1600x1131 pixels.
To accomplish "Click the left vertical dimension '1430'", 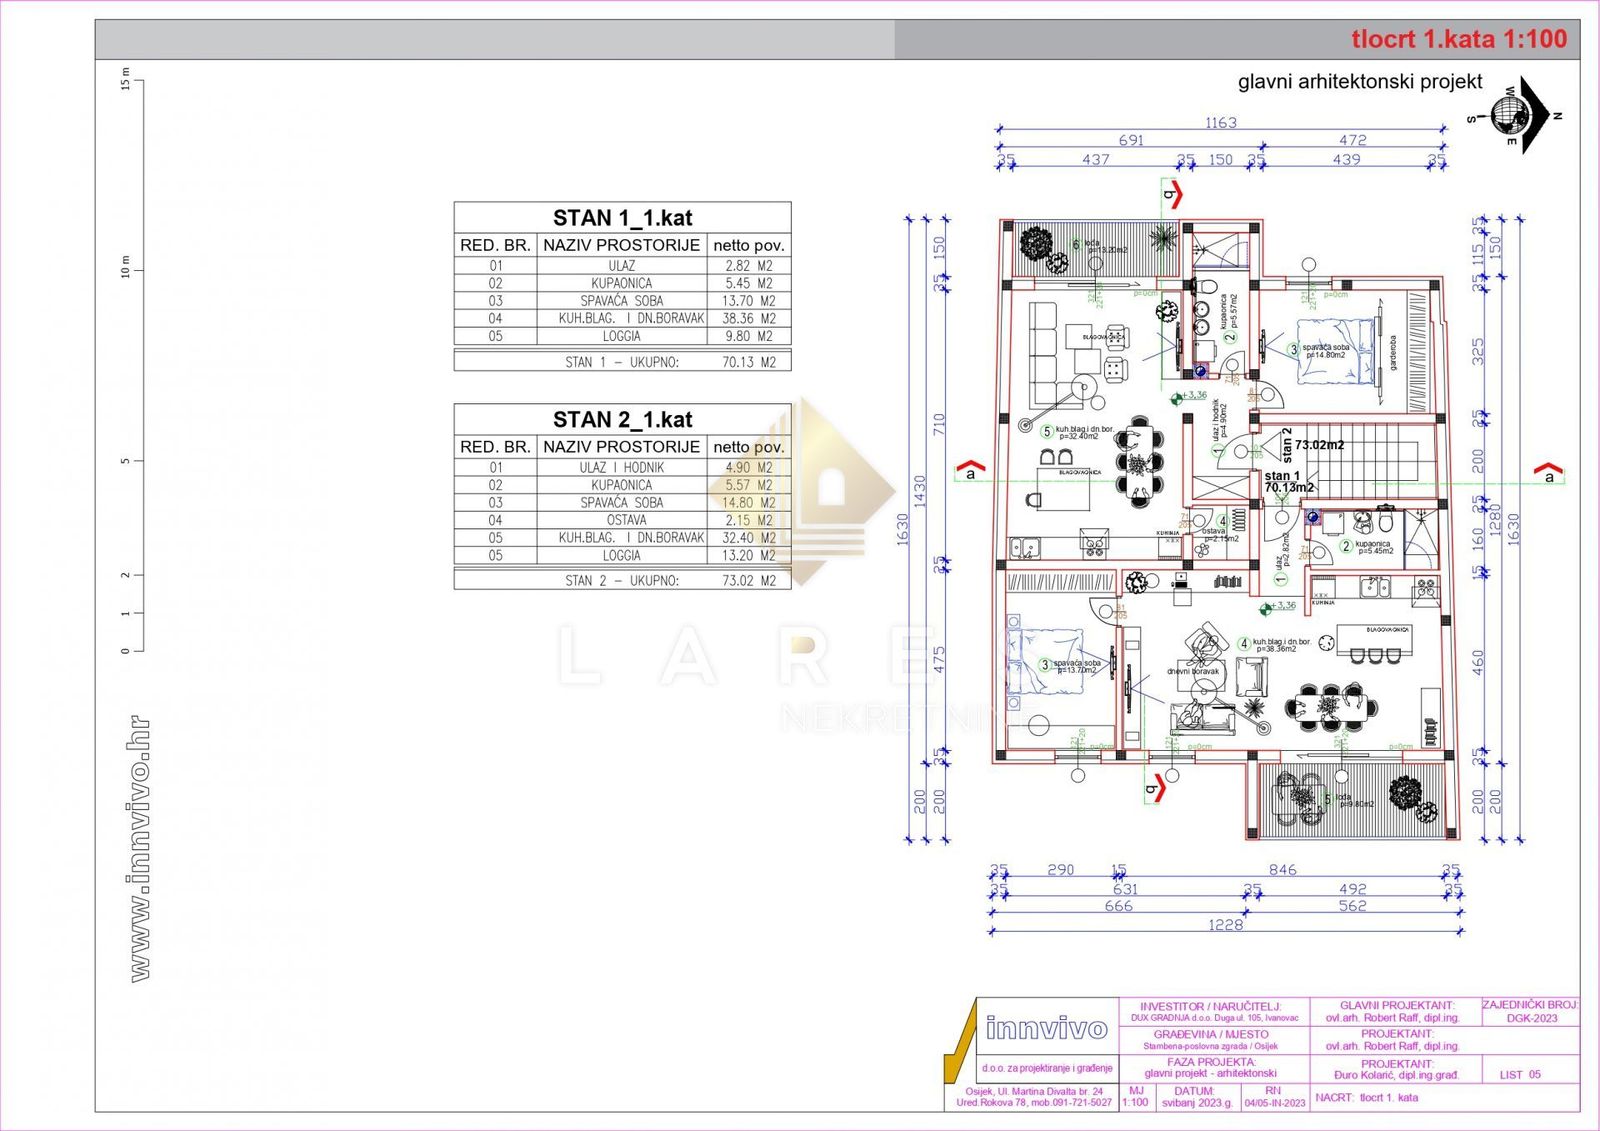I will [920, 491].
